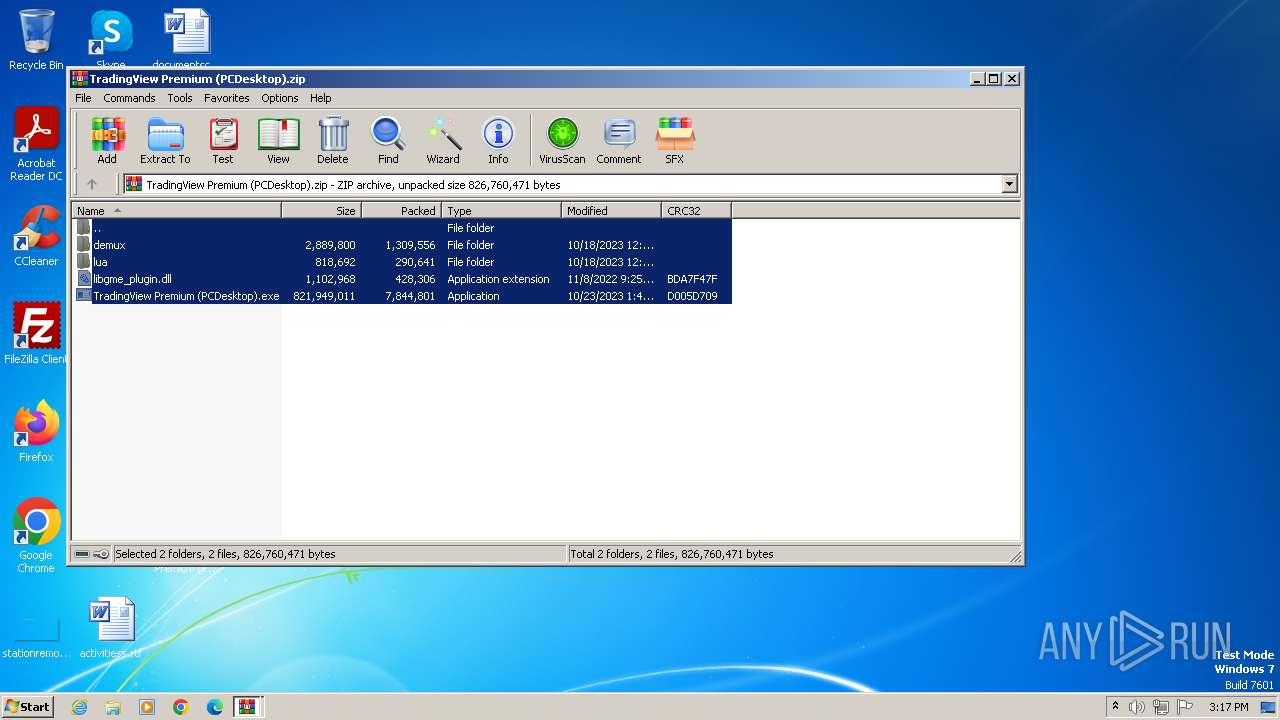The height and width of the screenshot is (720, 1280).
Task: Click CRC32 value D005D709
Action: click(692, 296)
